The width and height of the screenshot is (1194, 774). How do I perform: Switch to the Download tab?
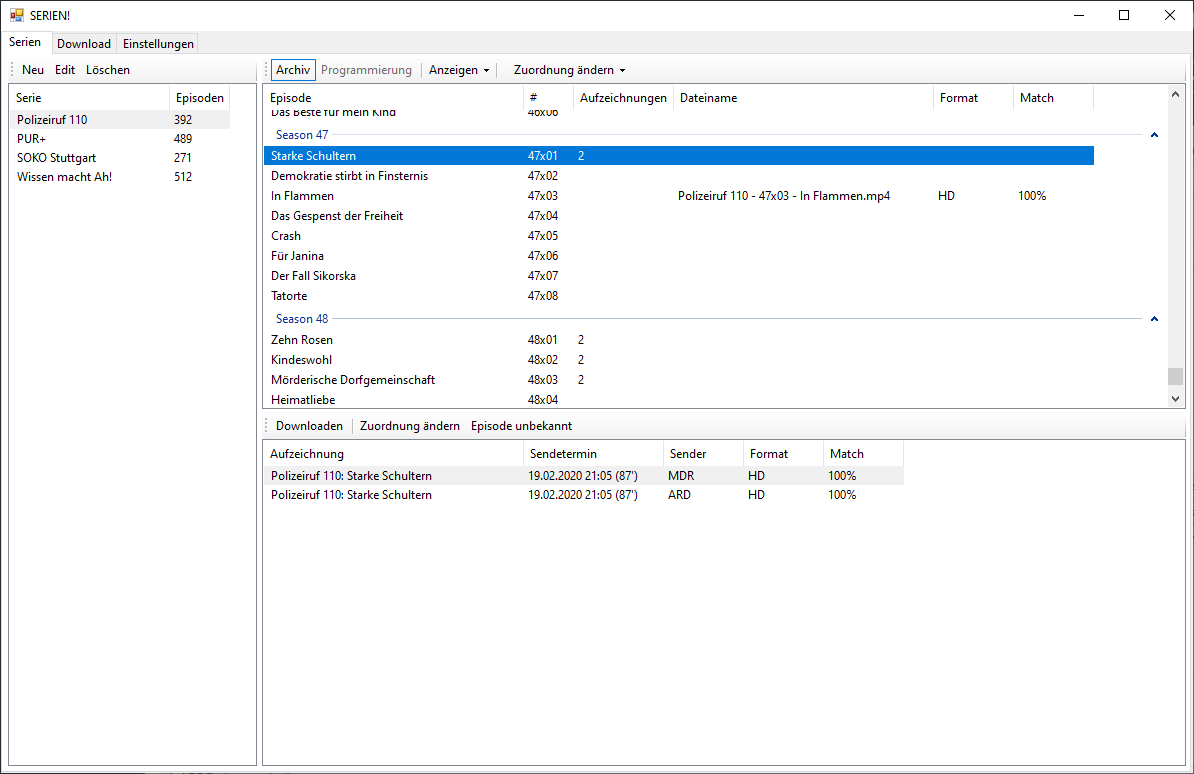click(x=84, y=44)
